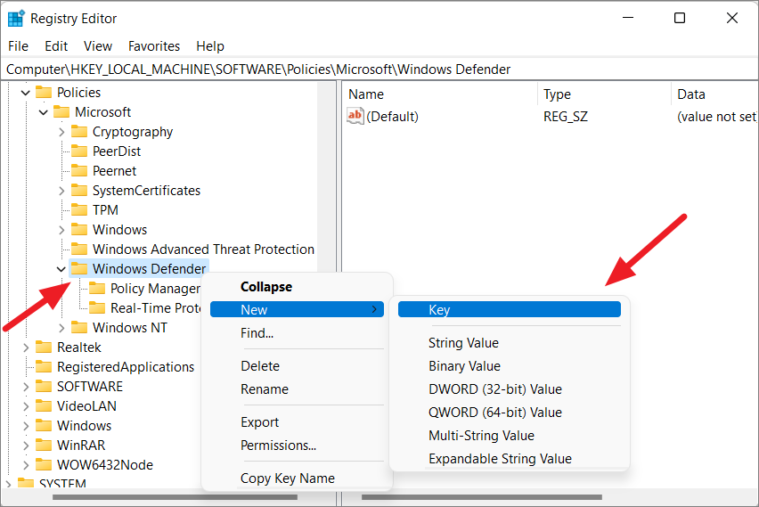Open Permissions... from the context menu
This screenshot has height=507, width=759.
point(297,445)
